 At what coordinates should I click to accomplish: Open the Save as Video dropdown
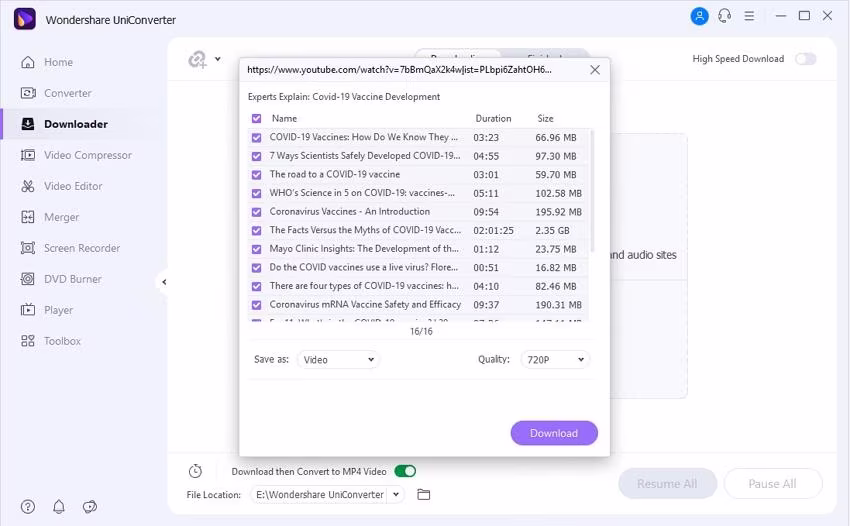(x=338, y=360)
